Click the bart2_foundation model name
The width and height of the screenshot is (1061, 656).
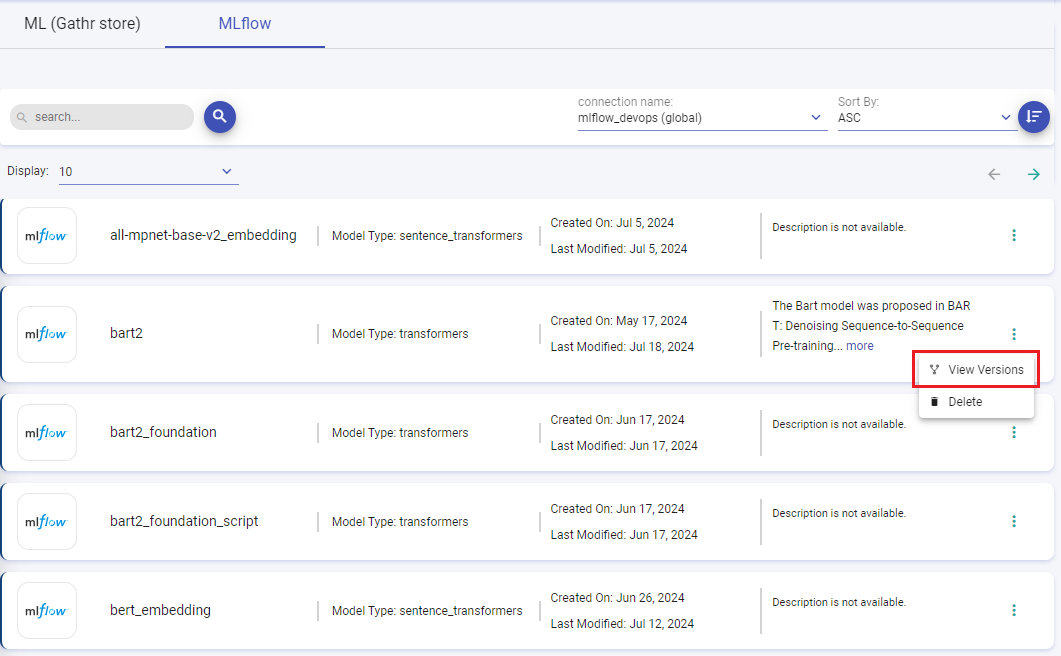coord(163,433)
